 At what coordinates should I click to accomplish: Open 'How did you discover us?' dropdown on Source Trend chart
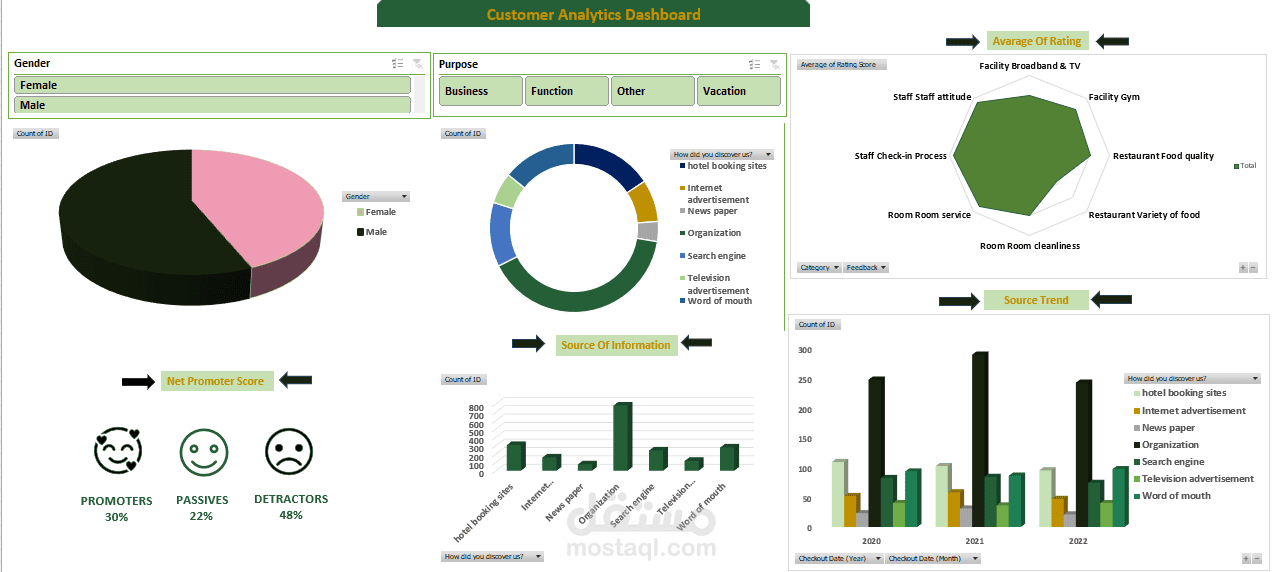tap(1192, 379)
